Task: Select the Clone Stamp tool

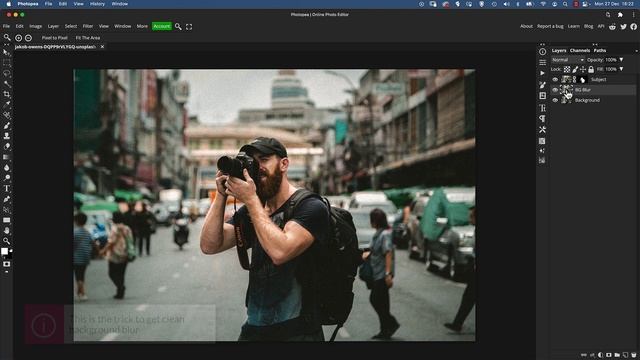Action: click(x=6, y=136)
